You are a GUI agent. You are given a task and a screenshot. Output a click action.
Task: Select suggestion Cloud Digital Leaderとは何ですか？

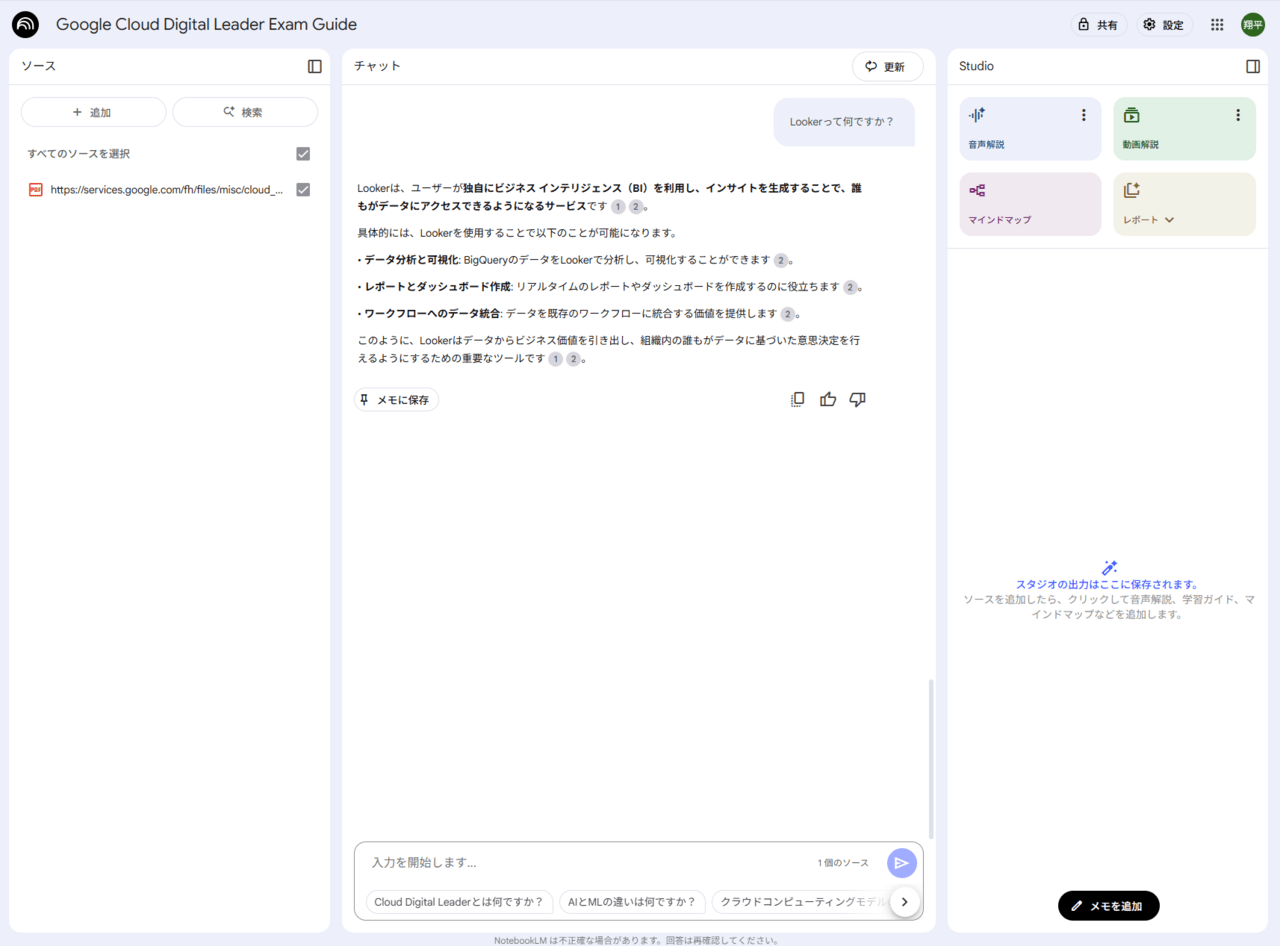tap(459, 902)
